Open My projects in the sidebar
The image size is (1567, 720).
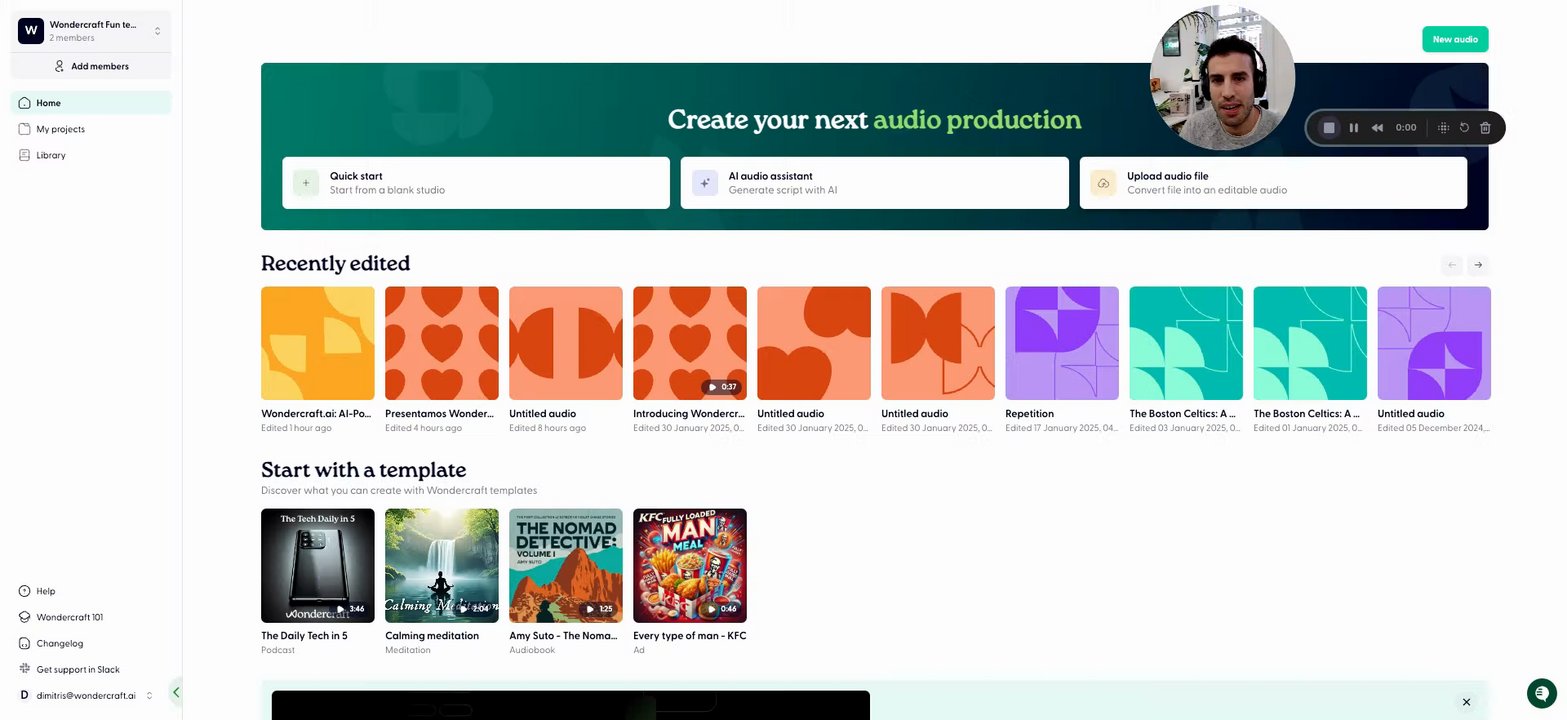click(91, 129)
